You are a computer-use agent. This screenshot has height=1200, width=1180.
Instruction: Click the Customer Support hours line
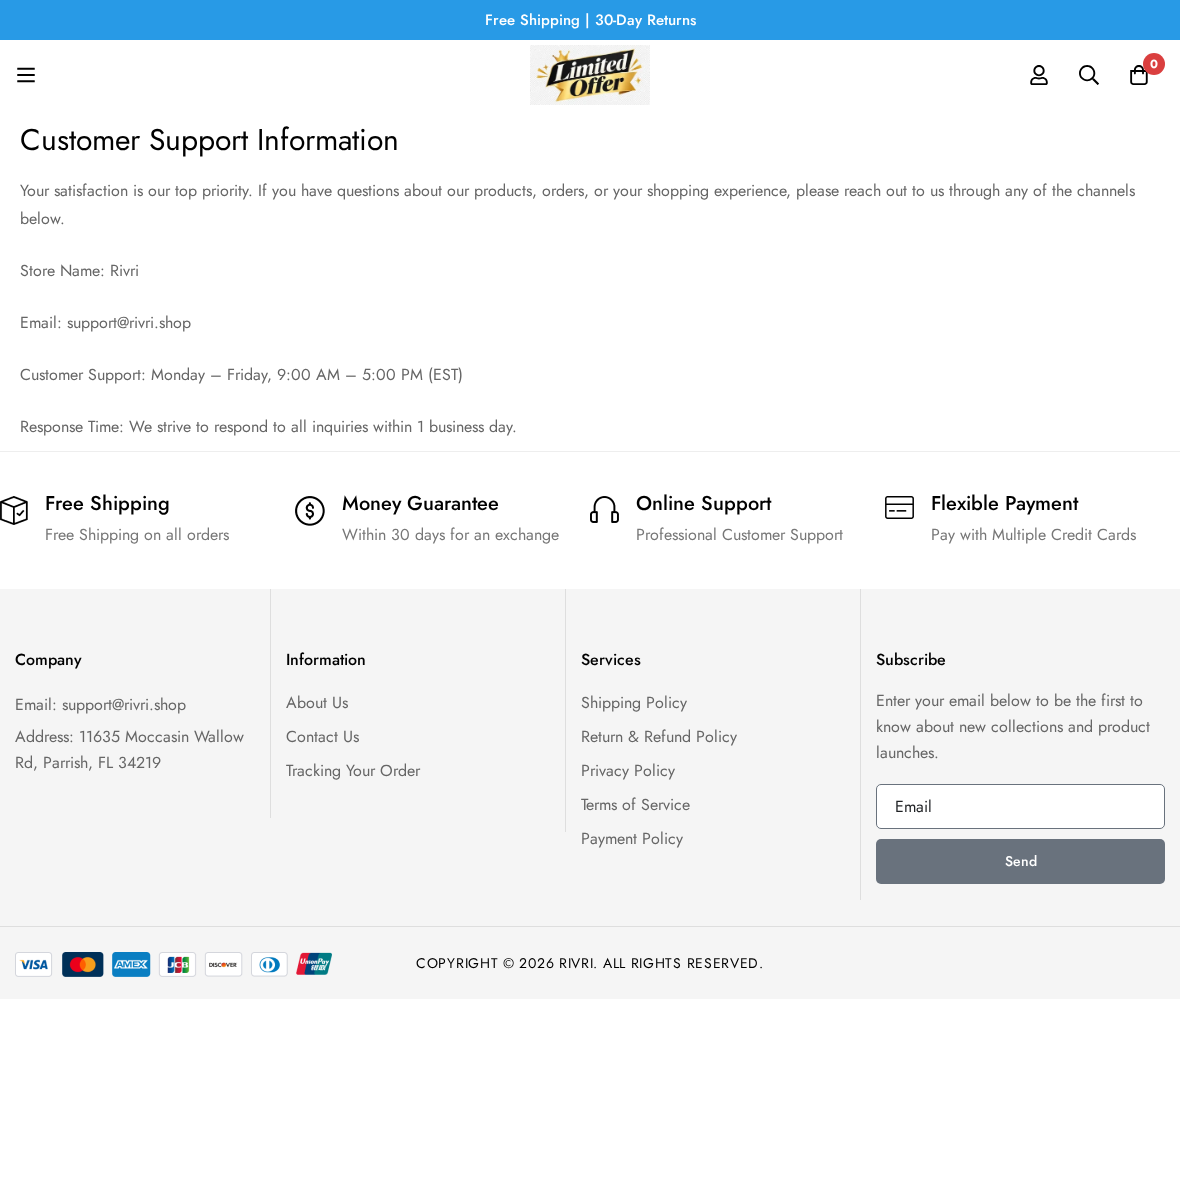coord(241,375)
